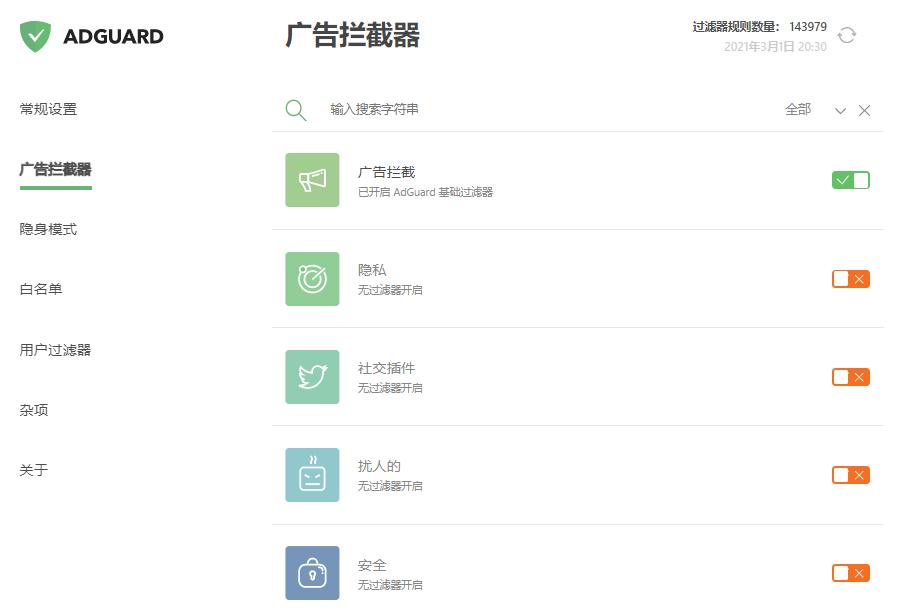Go to 隐身模式 section
This screenshot has height=615, width=904.
(48, 229)
